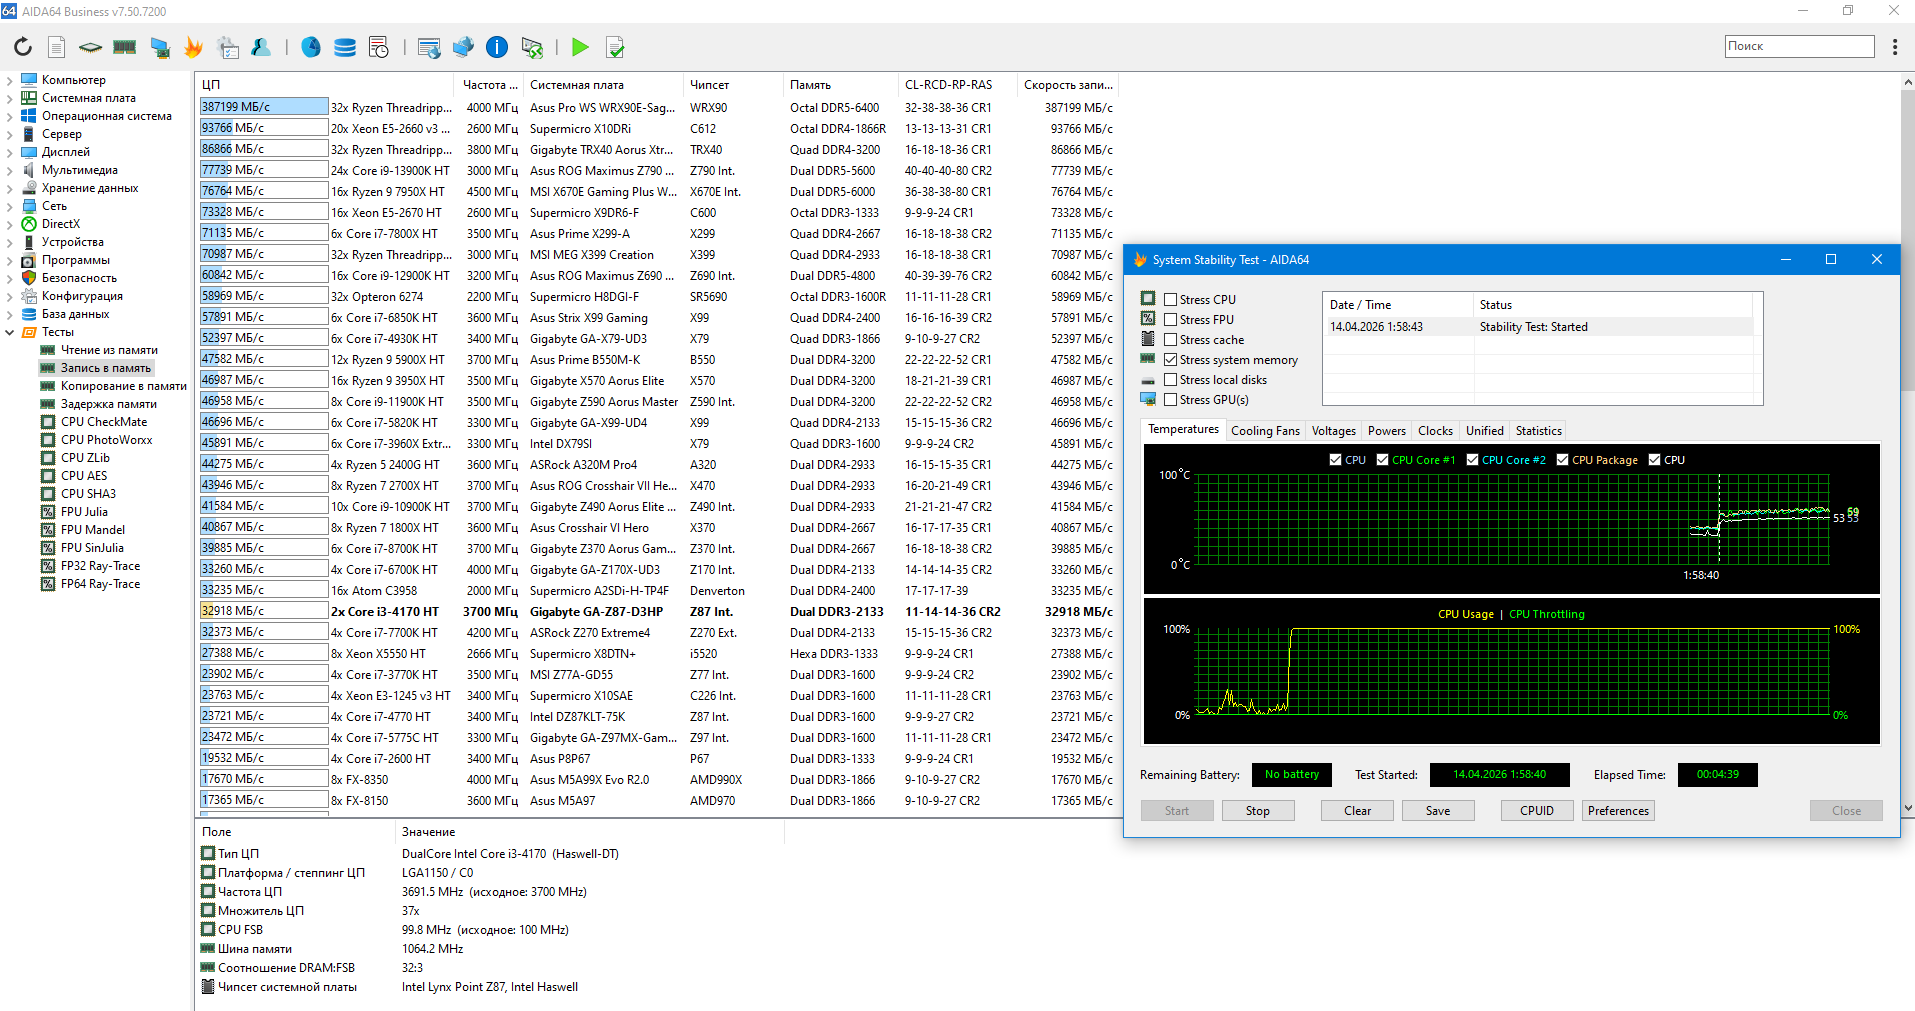Open the three-dot menu beside search field
1915x1011 pixels.
1895,47
